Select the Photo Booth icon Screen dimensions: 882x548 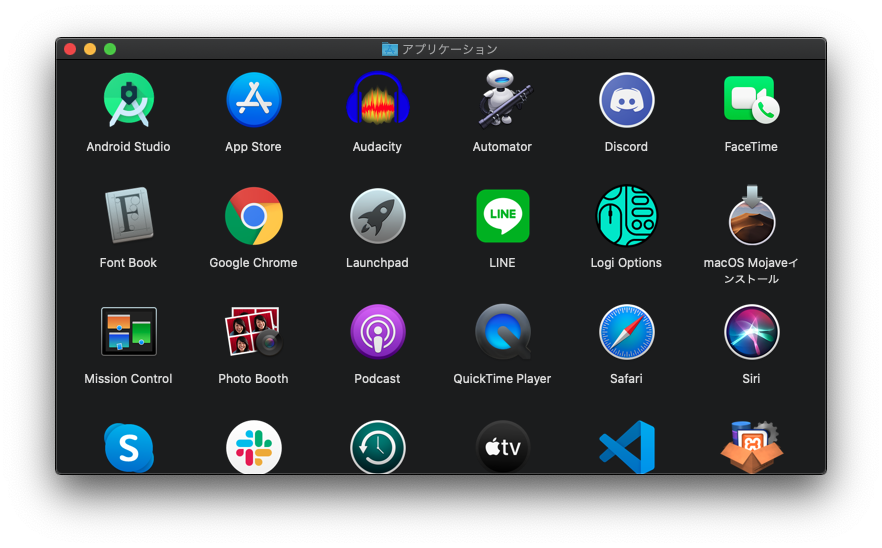(254, 331)
